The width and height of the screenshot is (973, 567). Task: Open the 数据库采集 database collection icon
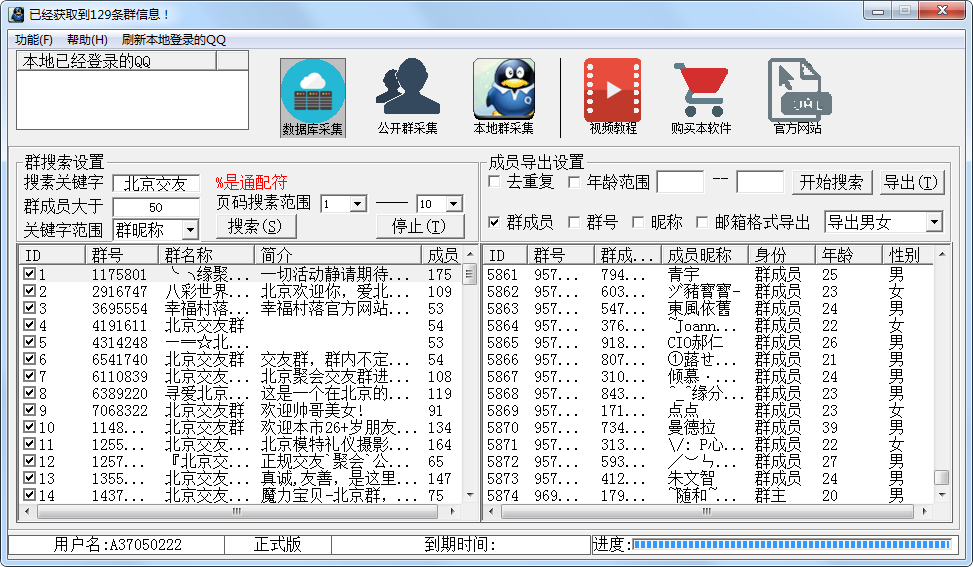(x=312, y=91)
